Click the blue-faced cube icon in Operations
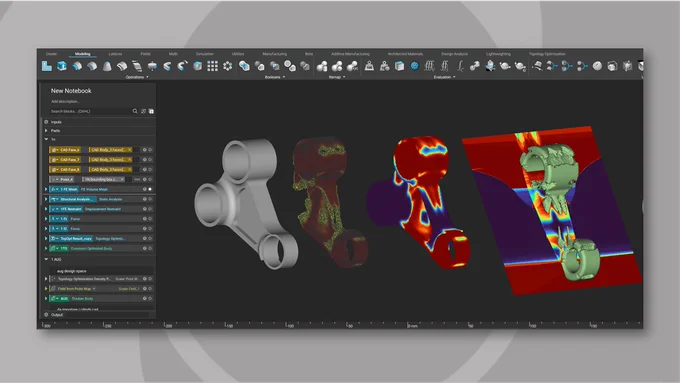 197,66
